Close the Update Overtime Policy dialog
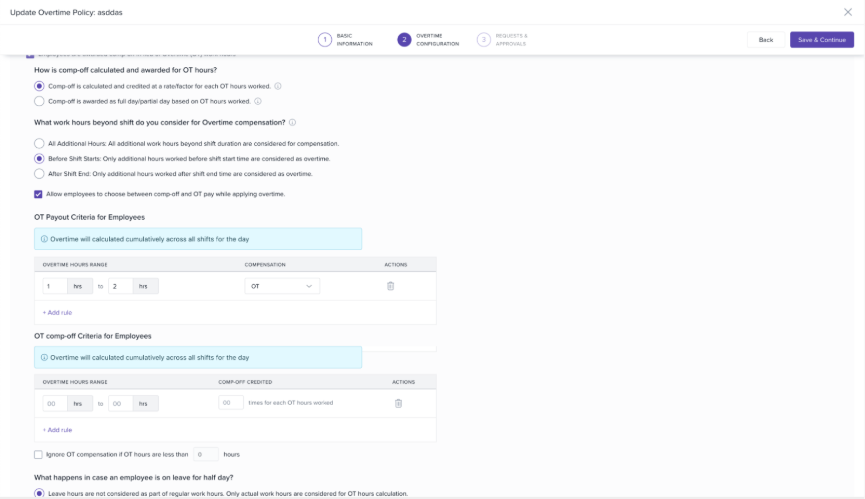This screenshot has height=499, width=865. click(x=848, y=12)
